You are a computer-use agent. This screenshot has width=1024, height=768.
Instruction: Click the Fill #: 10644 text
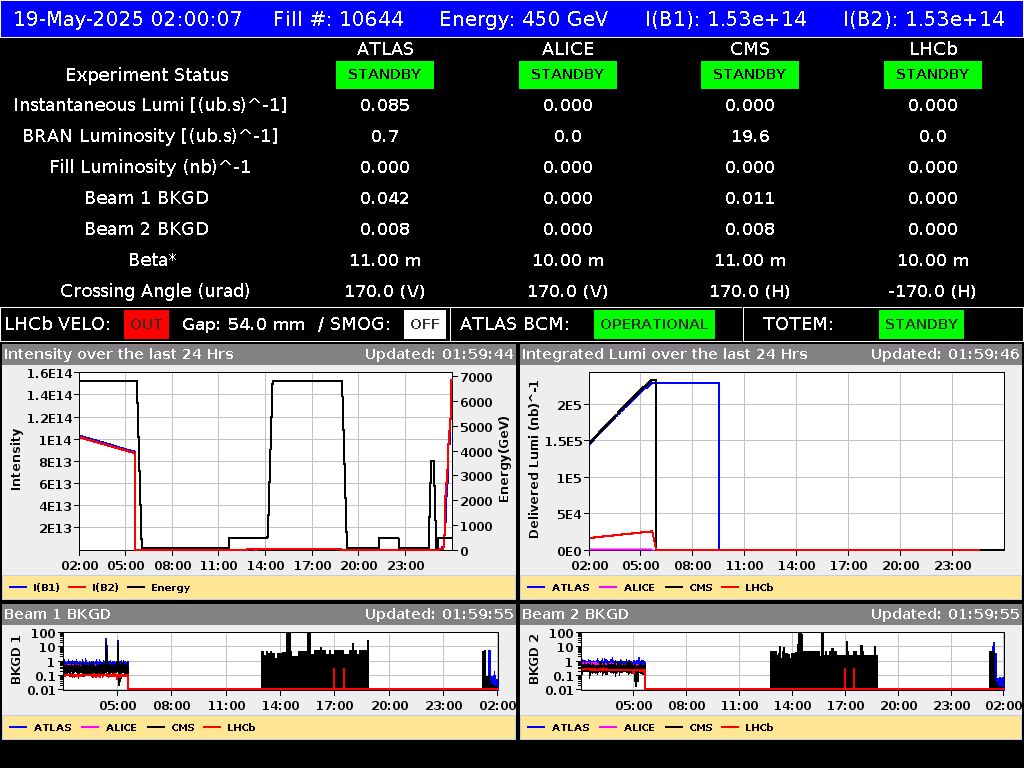click(338, 18)
